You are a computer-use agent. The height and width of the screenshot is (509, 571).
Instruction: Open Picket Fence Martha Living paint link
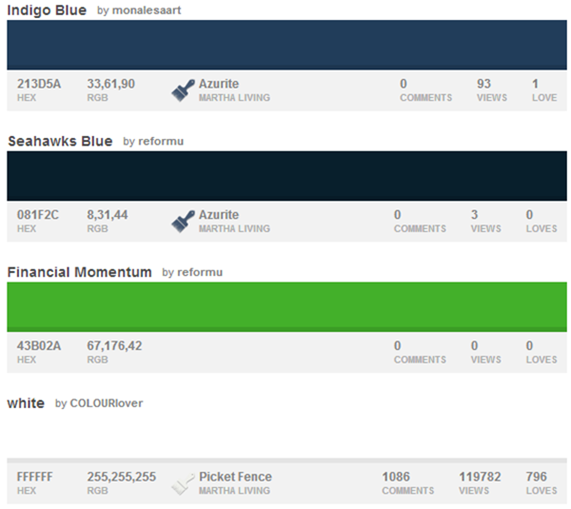pos(235,483)
